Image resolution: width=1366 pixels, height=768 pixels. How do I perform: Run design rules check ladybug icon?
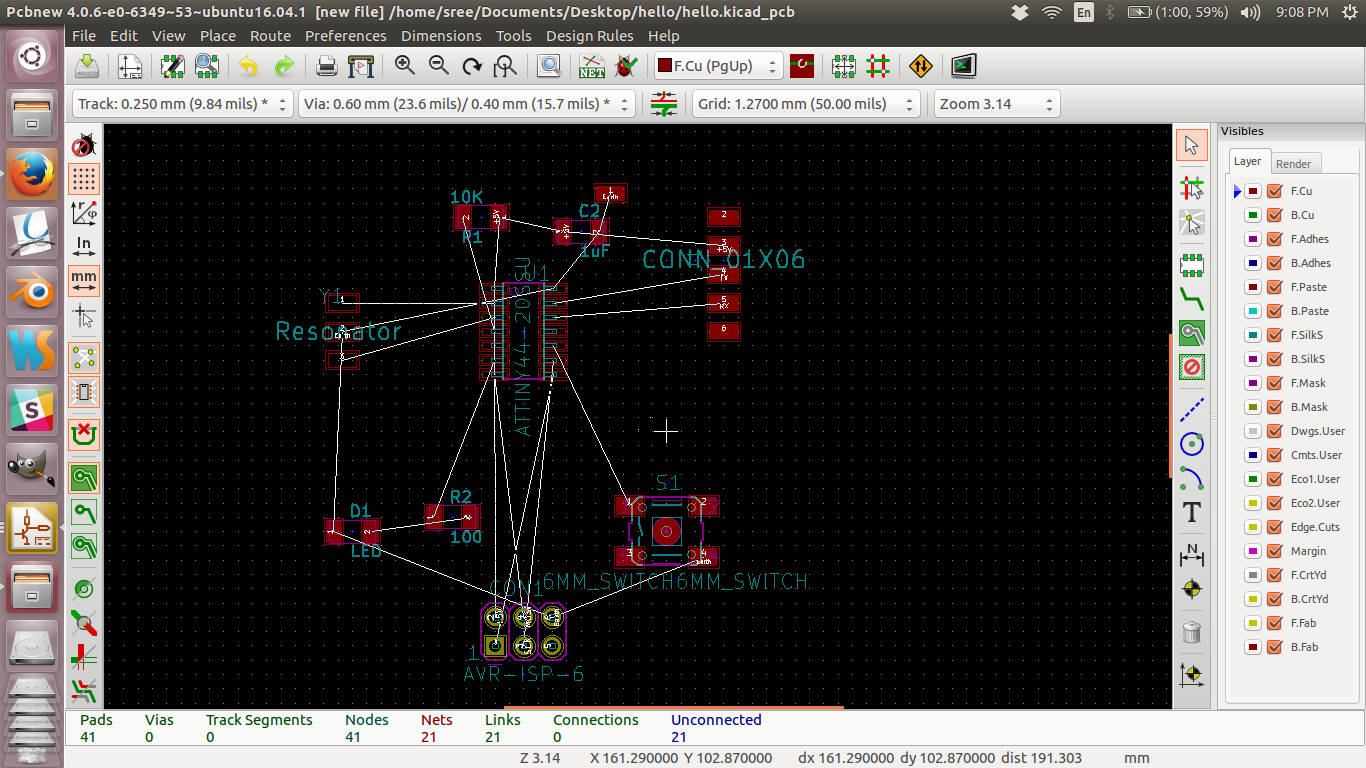coord(626,67)
